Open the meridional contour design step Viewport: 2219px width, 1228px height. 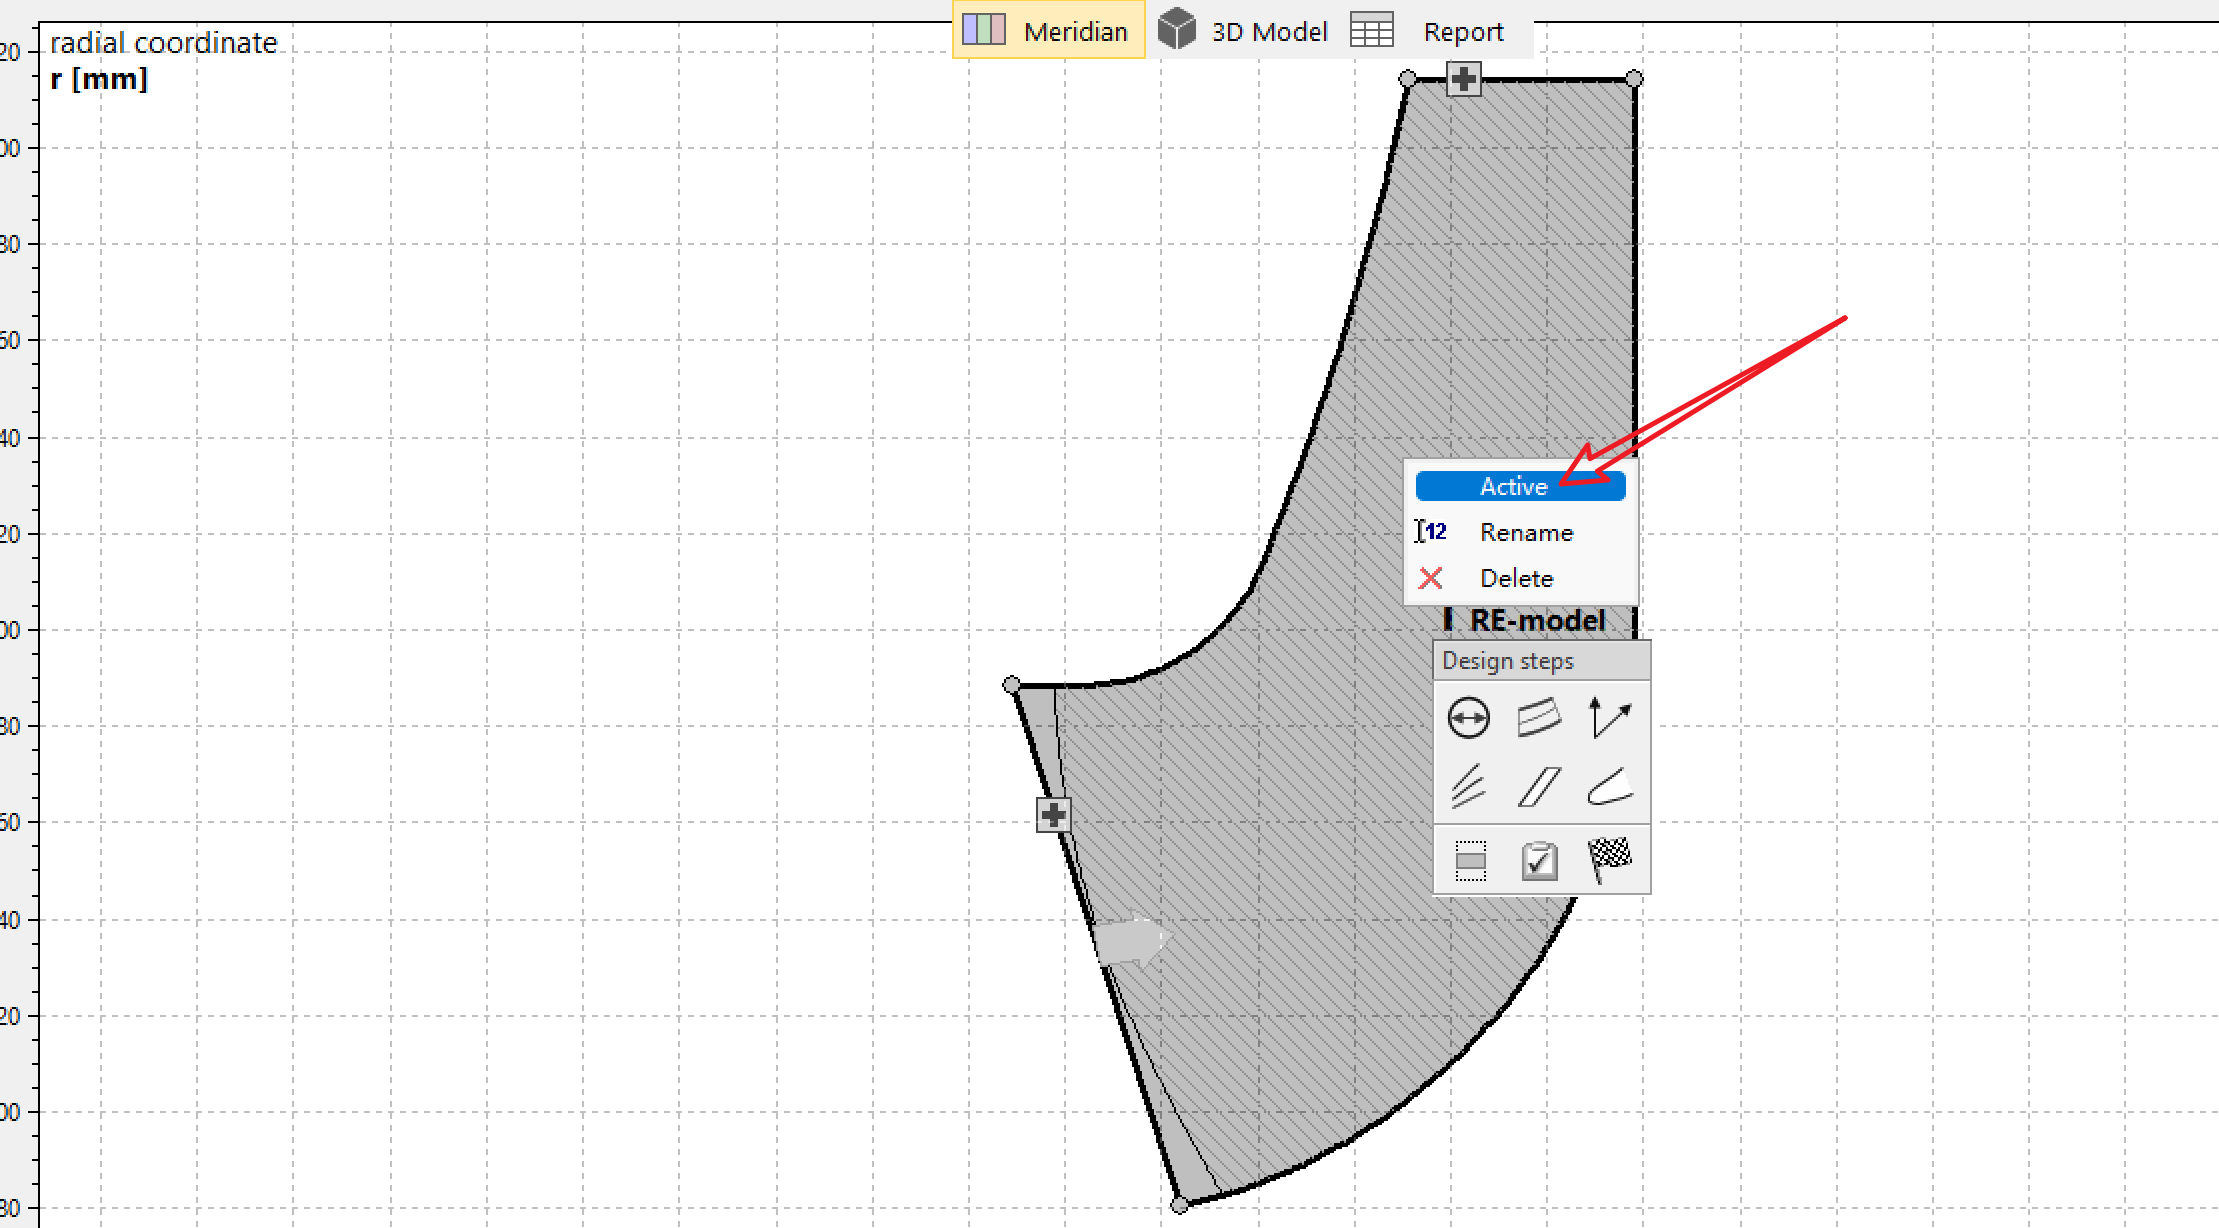pyautogui.click(x=1538, y=718)
